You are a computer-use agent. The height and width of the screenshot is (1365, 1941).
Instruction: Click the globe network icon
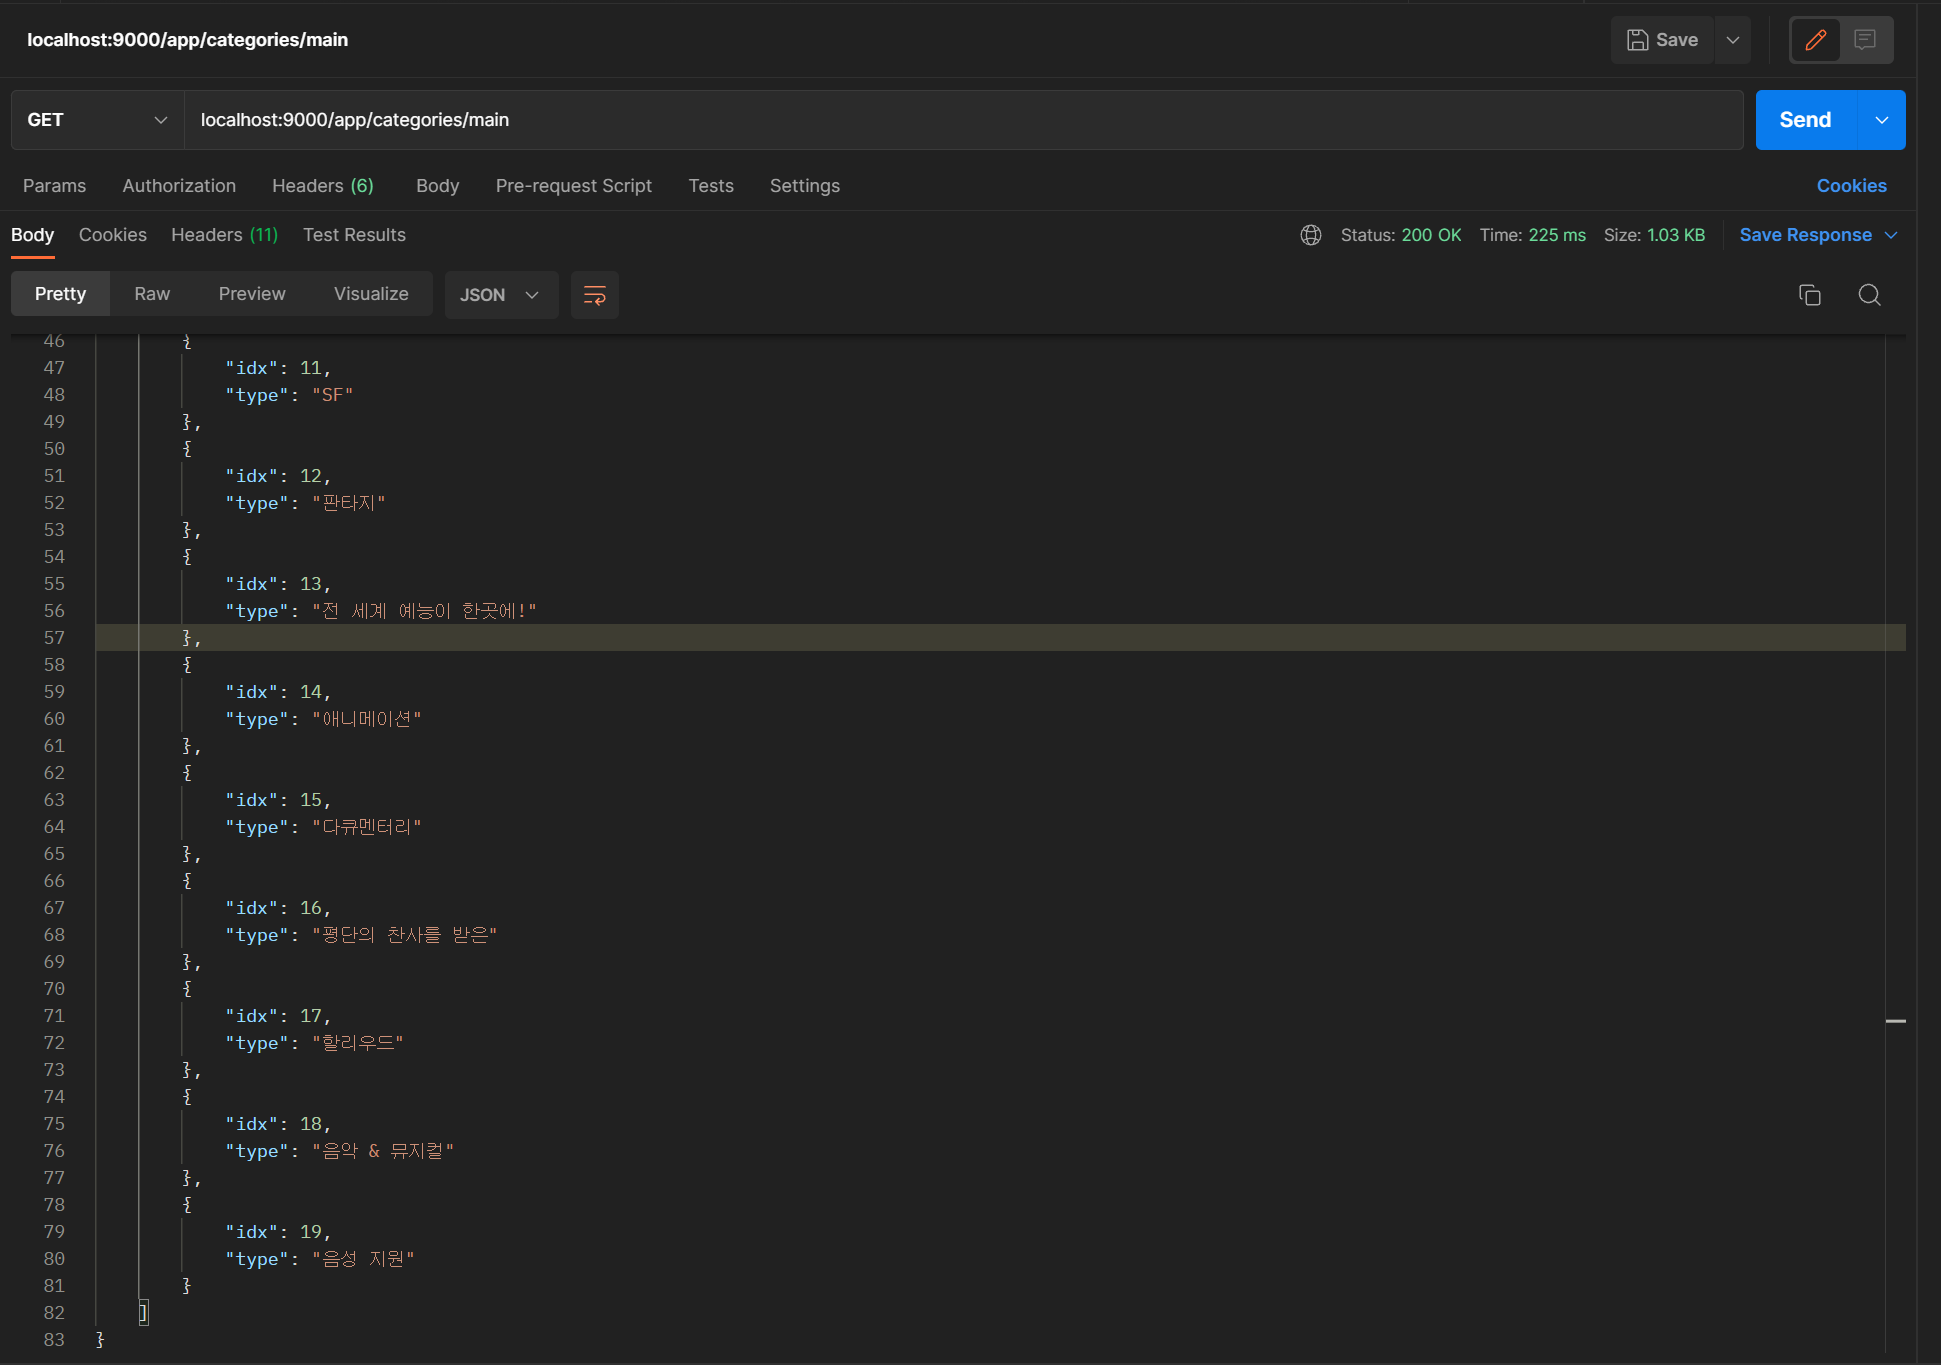click(1311, 235)
